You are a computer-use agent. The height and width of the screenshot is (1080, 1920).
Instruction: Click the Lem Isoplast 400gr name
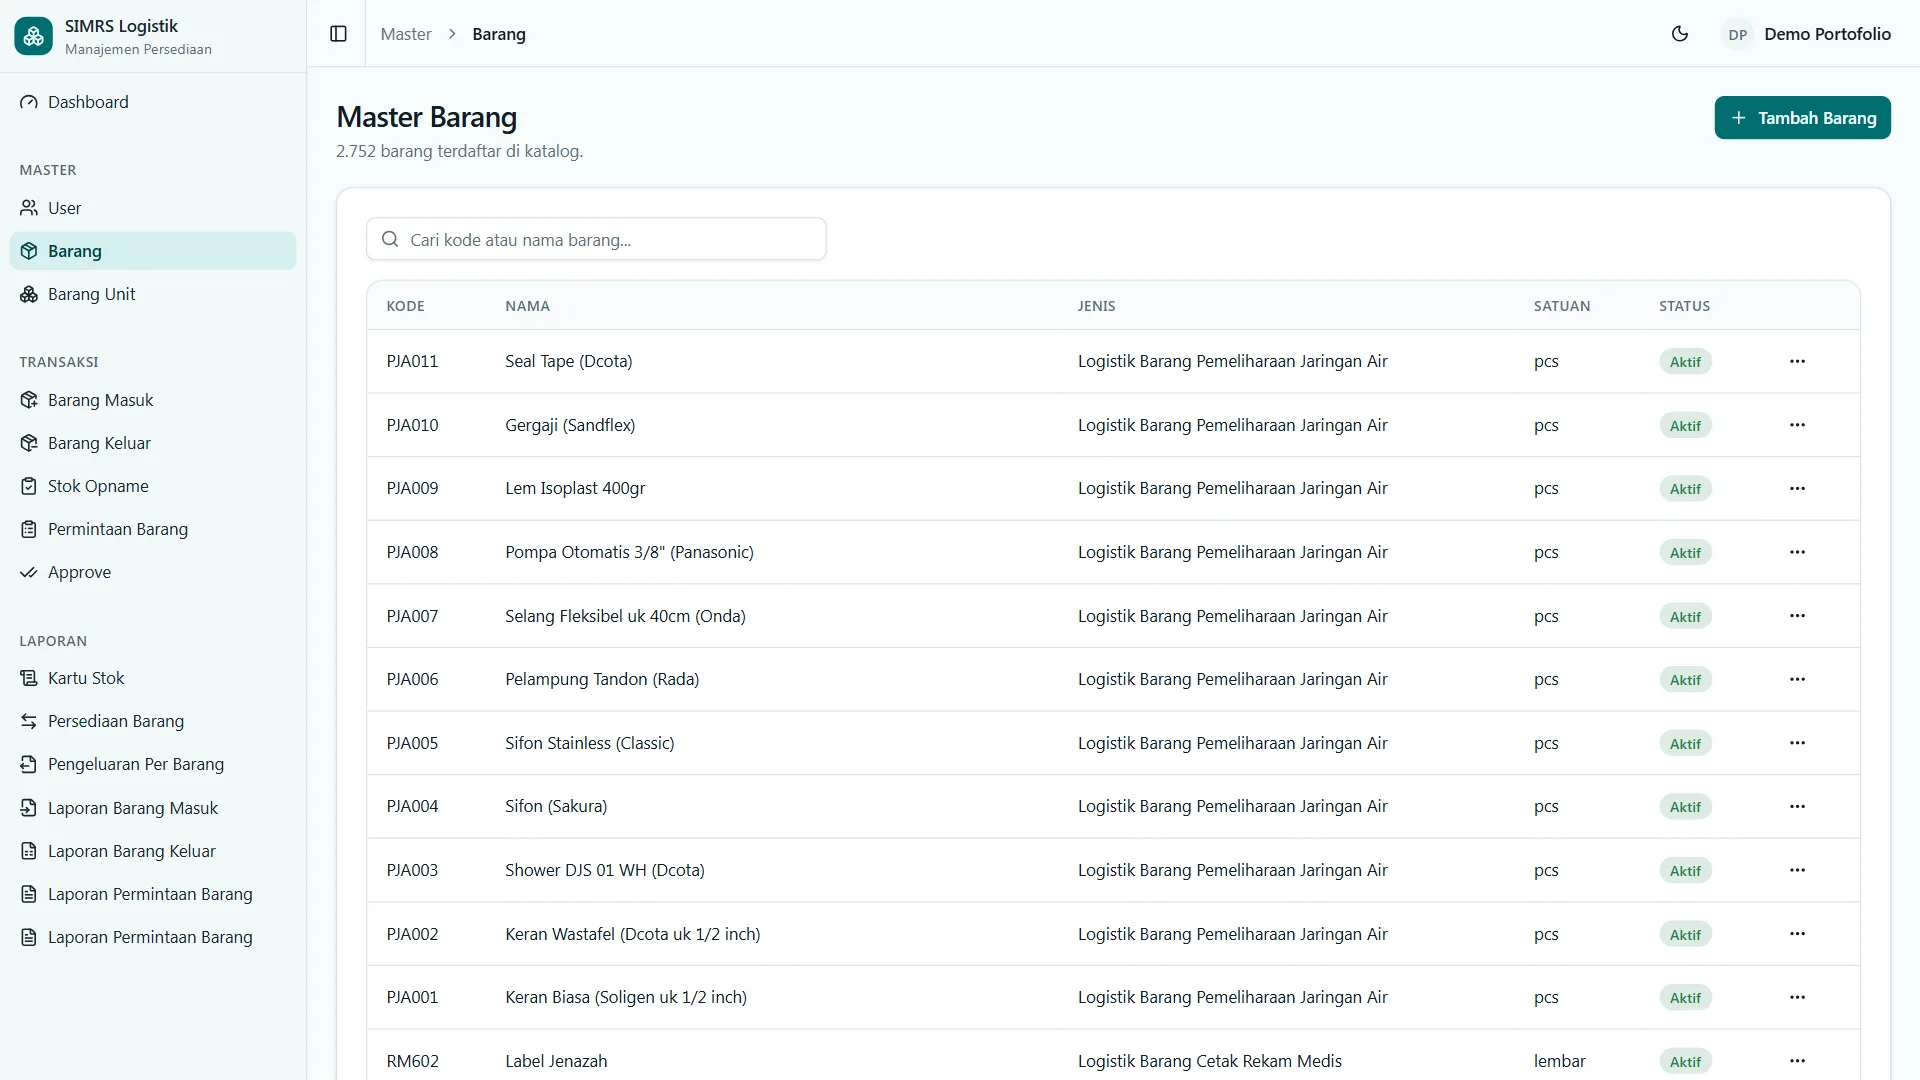(575, 488)
